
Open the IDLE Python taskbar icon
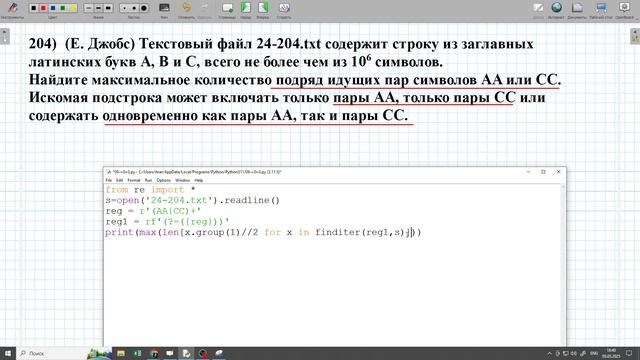[x=186, y=353]
